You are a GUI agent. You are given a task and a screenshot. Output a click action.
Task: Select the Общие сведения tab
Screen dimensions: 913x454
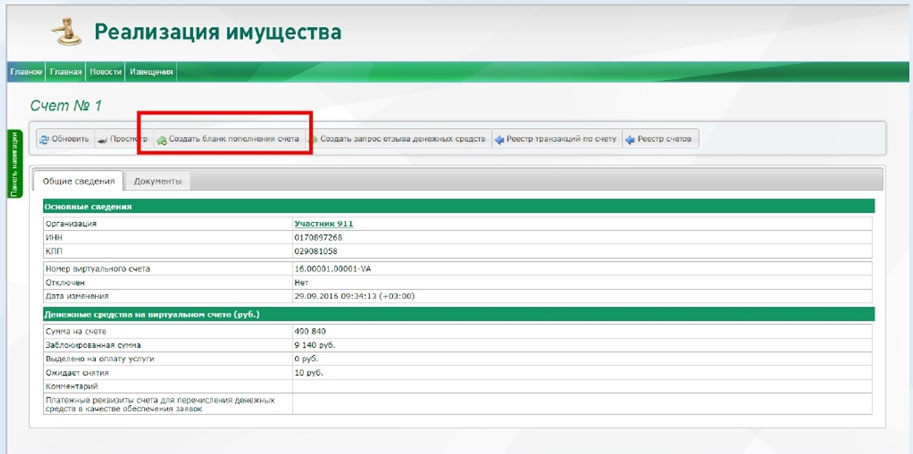click(78, 181)
